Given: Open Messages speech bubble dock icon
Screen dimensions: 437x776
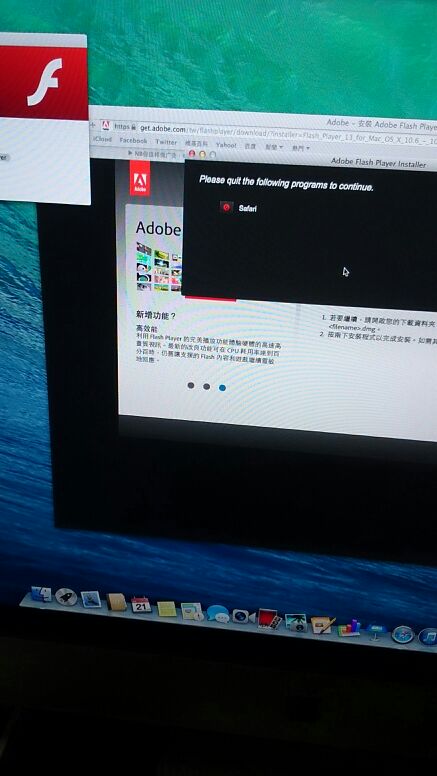Looking at the screenshot, I should point(218,613).
